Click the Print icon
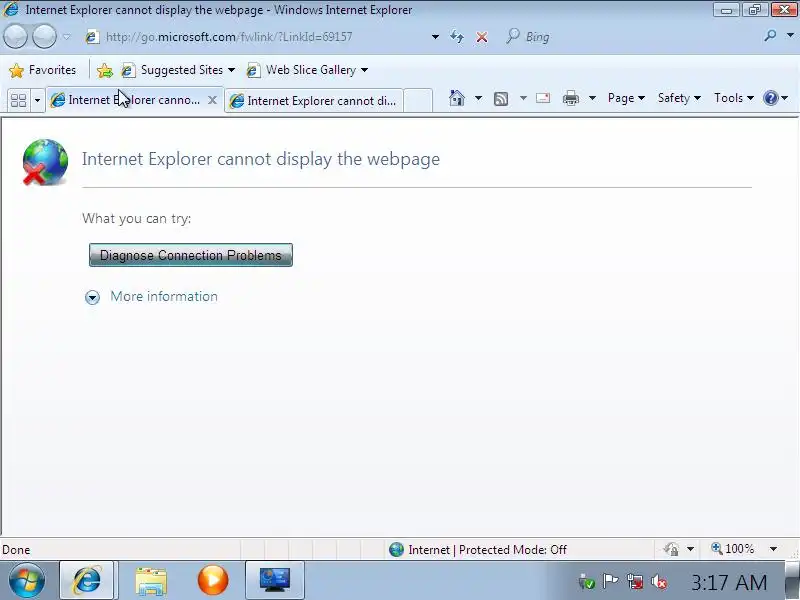 click(570, 98)
